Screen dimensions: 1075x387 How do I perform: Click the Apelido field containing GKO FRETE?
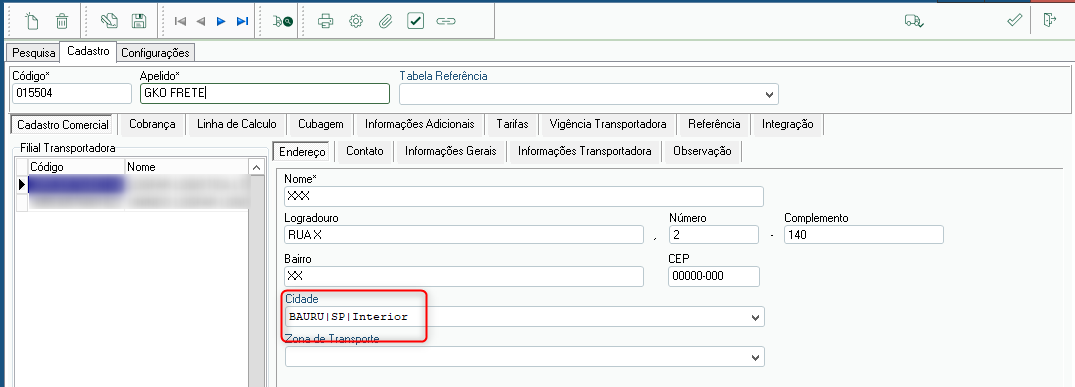click(265, 93)
